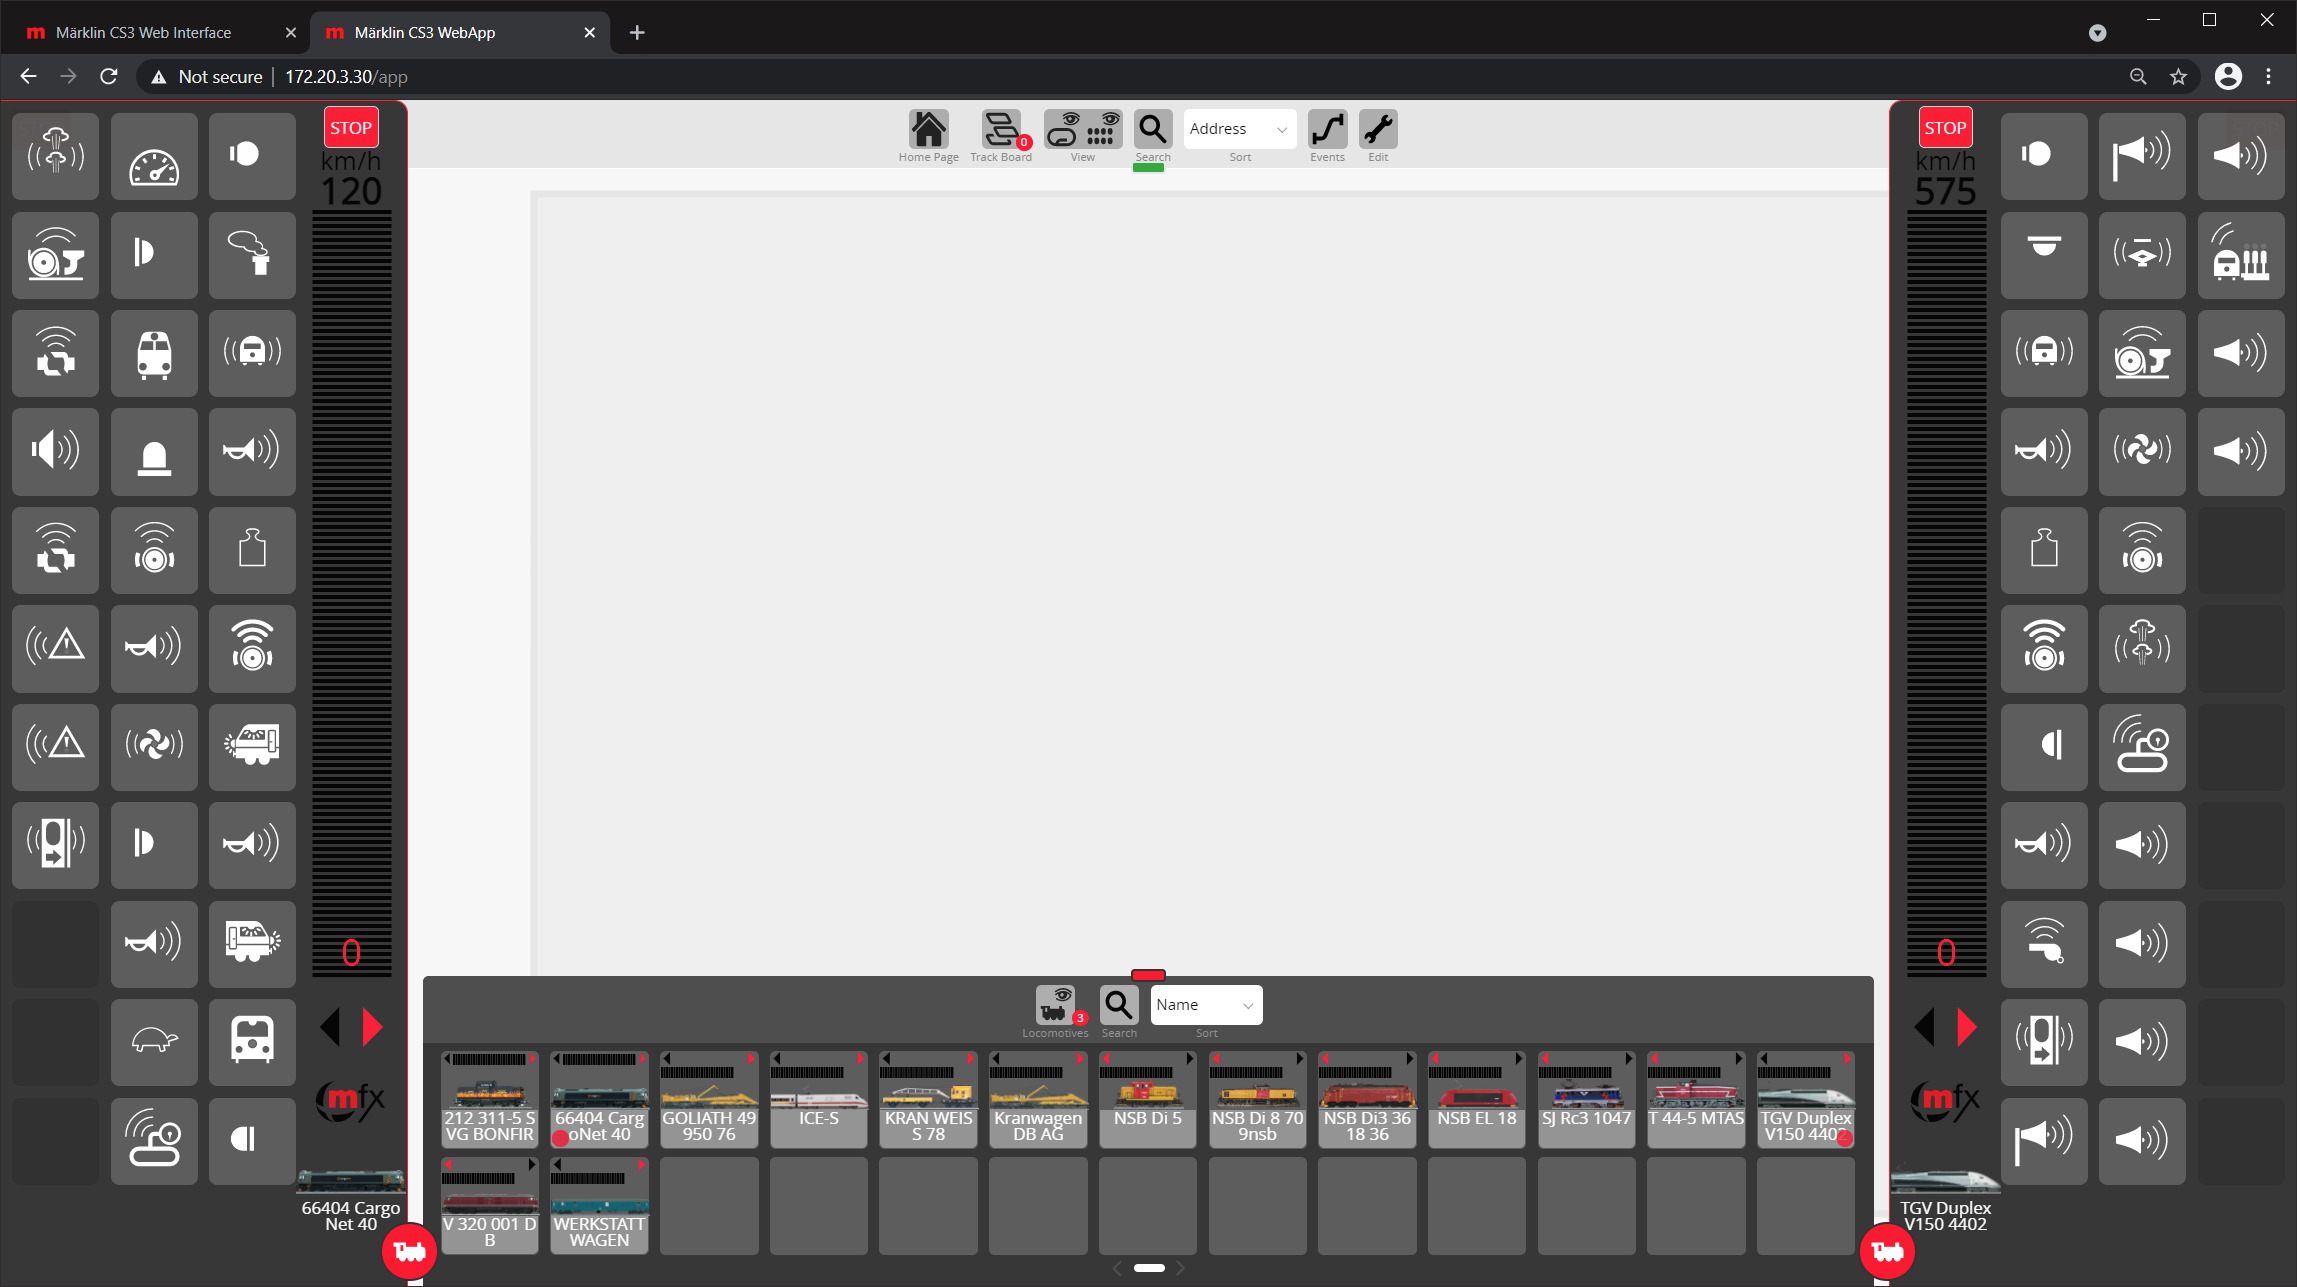
Task: Toggle left panel turtle slow-speed function
Action: pyautogui.click(x=154, y=1042)
